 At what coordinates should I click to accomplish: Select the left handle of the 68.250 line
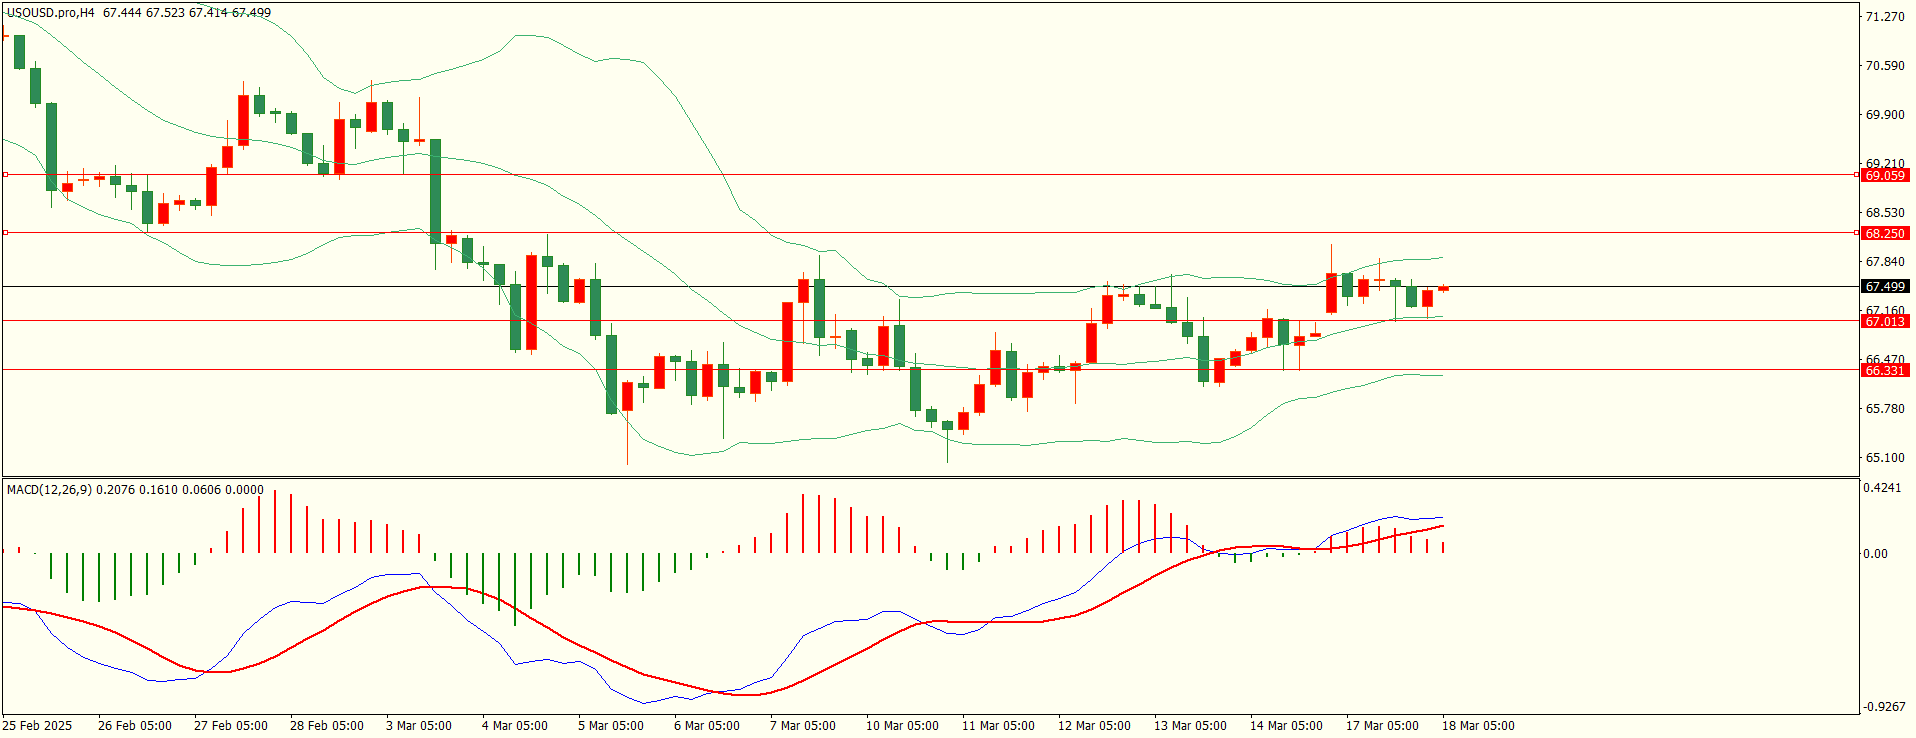pos(6,233)
